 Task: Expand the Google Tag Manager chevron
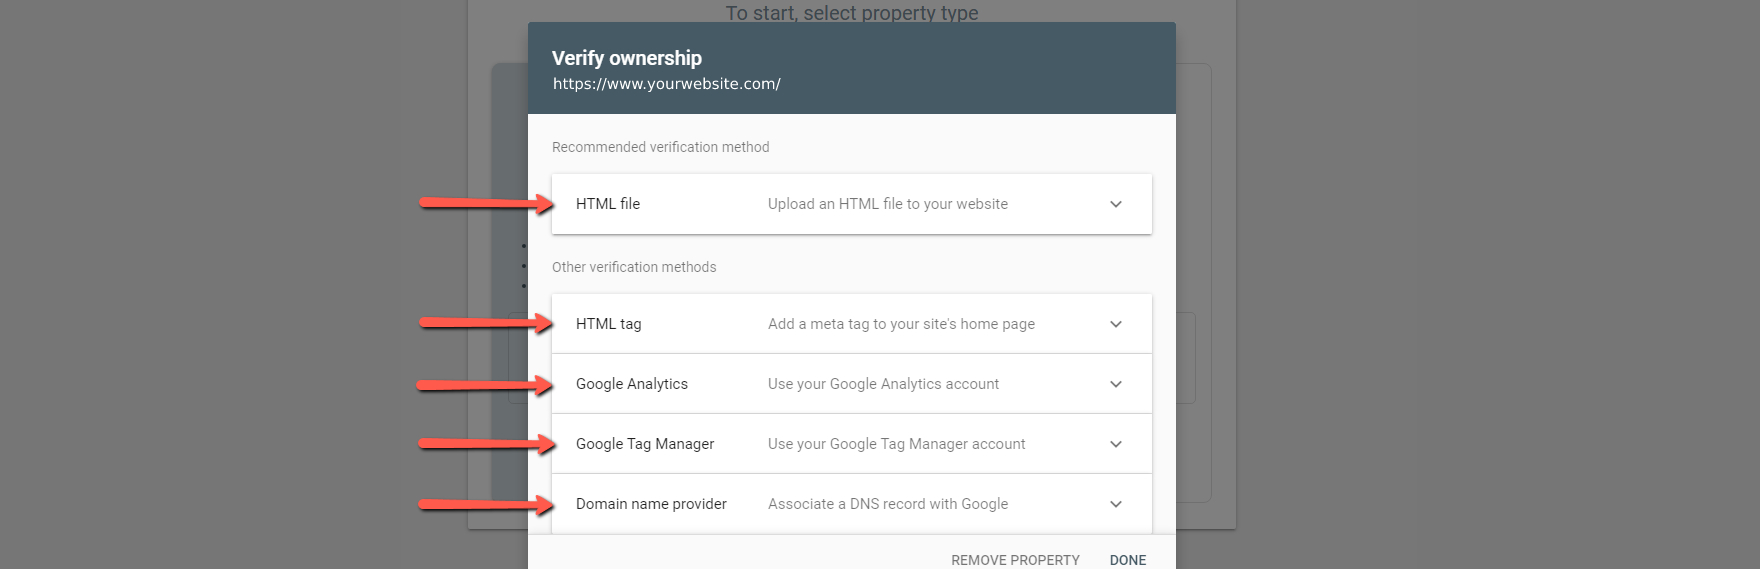pos(1116,444)
